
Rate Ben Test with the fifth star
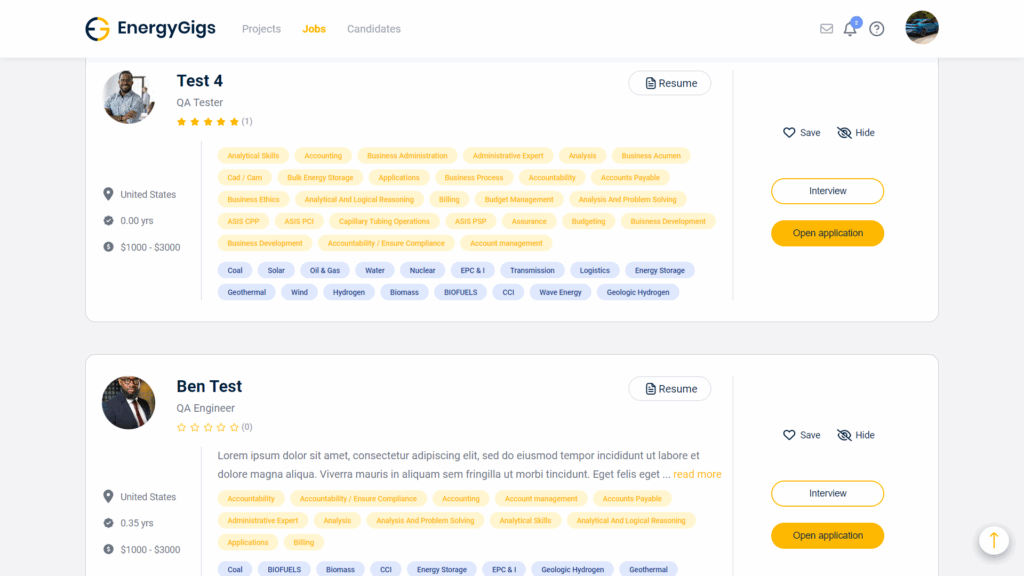click(x=234, y=427)
